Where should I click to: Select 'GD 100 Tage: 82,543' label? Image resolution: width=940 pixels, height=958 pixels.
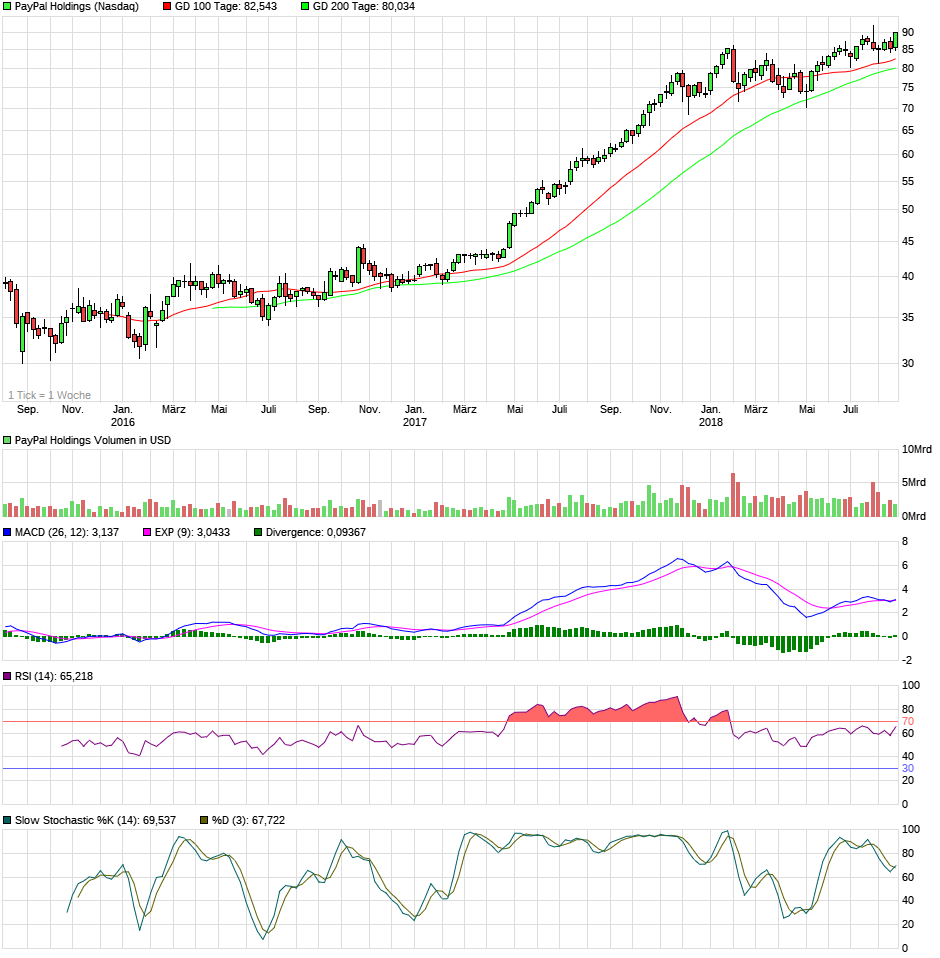tap(226, 7)
